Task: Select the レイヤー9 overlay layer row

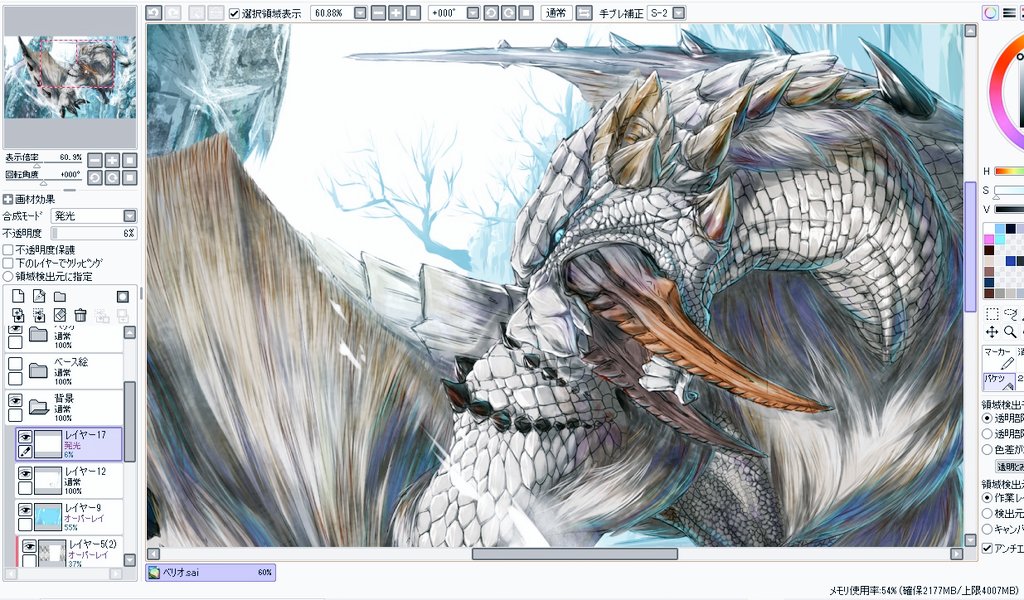Action: tap(69, 517)
